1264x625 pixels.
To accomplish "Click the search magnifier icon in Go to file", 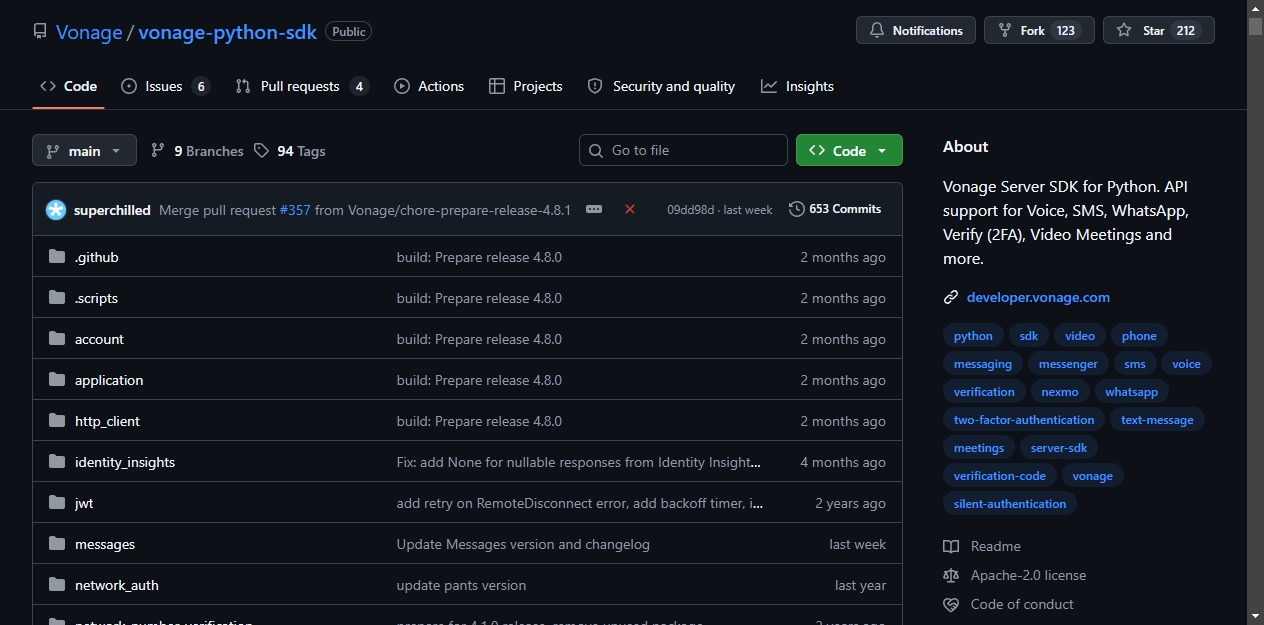I will pyautogui.click(x=597, y=150).
